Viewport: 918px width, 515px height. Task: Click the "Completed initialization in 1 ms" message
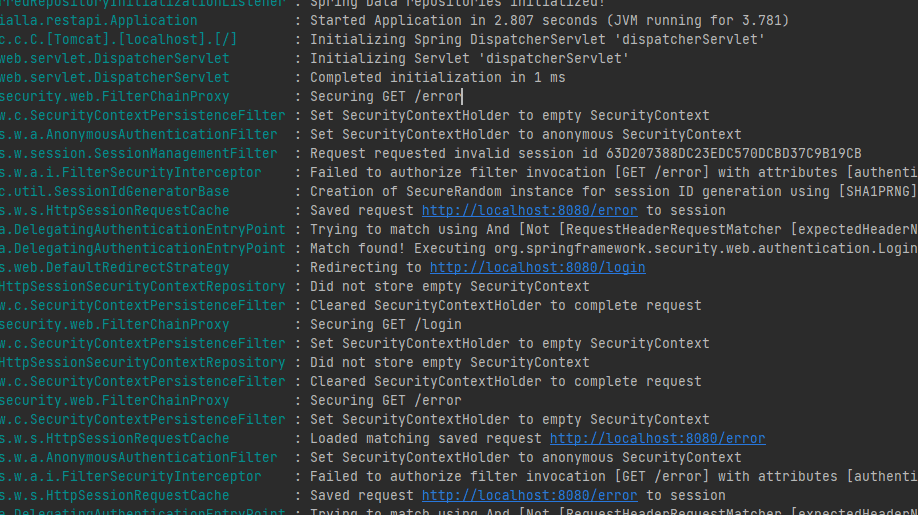click(x=437, y=77)
